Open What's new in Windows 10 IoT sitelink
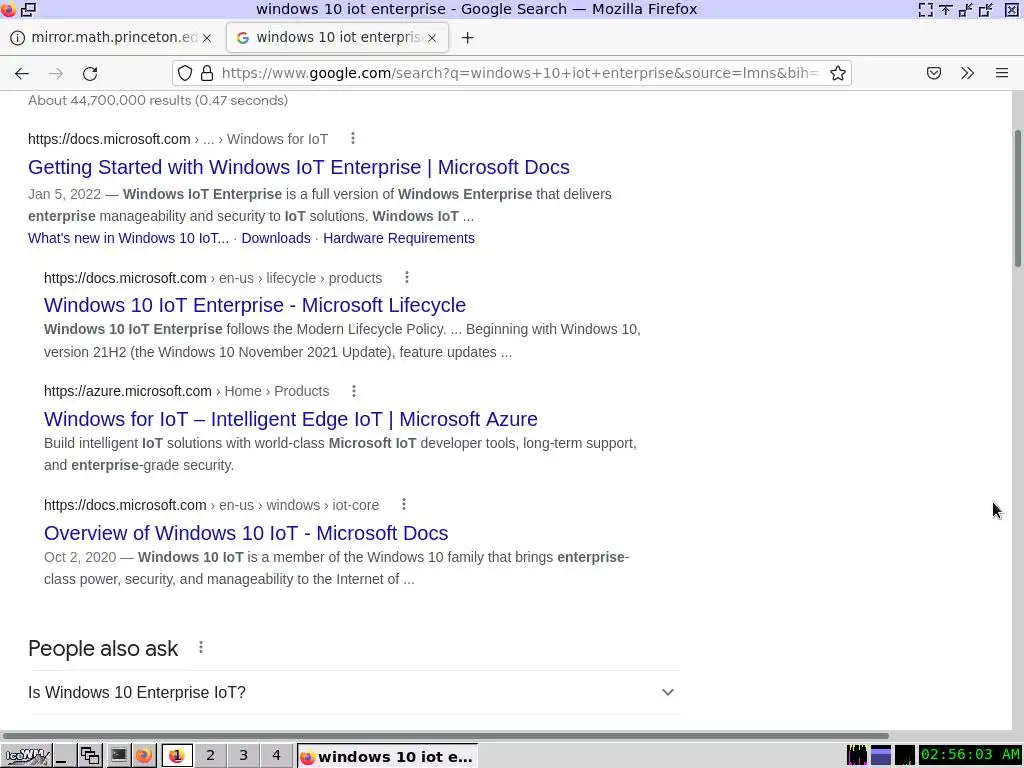This screenshot has height=768, width=1024. (128, 238)
